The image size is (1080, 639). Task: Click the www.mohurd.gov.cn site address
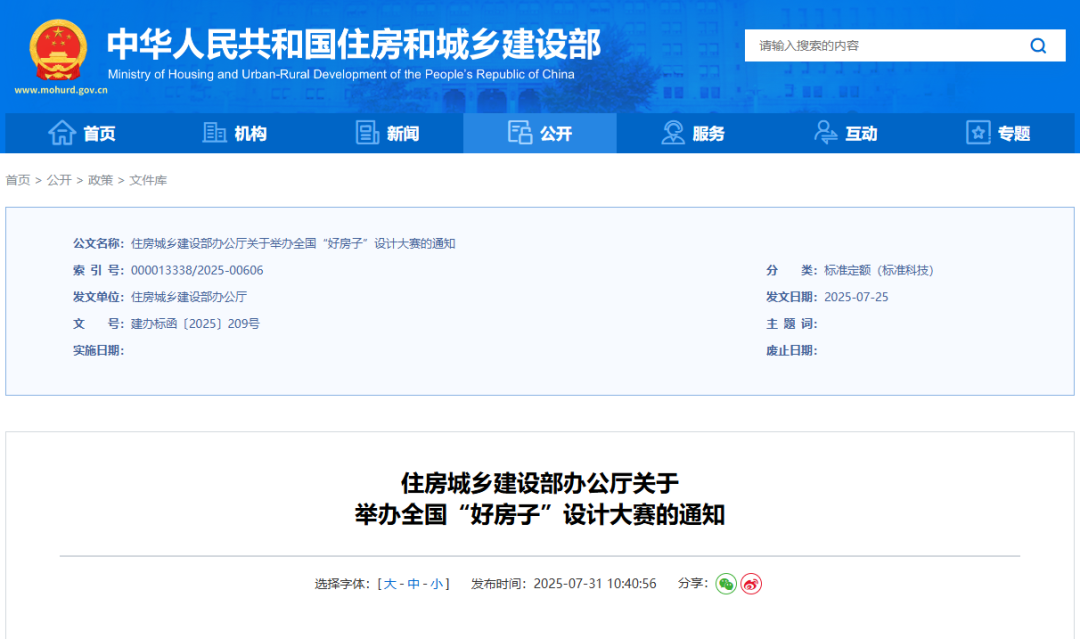[61, 90]
